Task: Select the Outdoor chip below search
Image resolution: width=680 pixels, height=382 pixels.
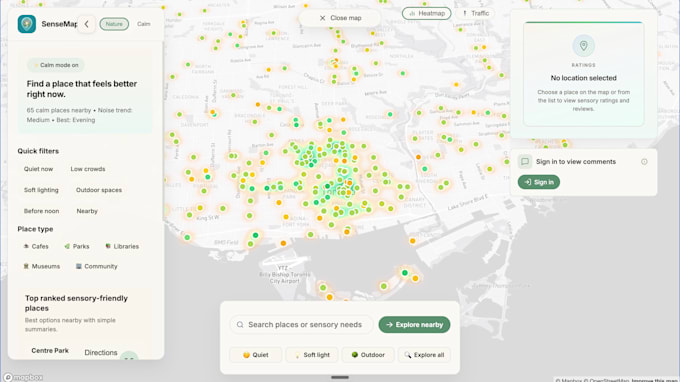Action: click(x=368, y=355)
